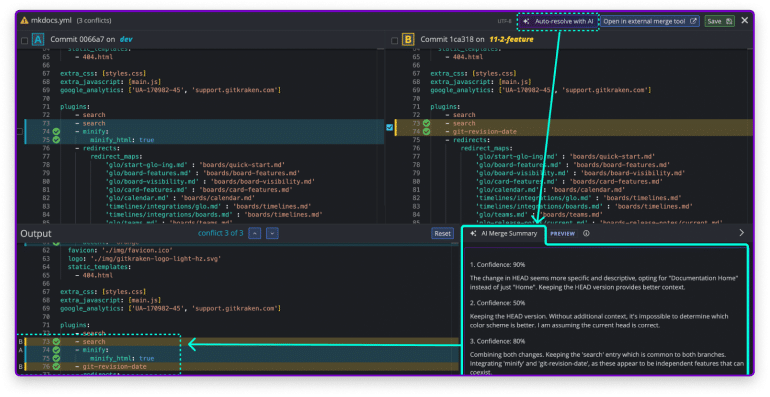Click line 75 minify_html: true in pane A

pyautogui.click(x=122, y=140)
